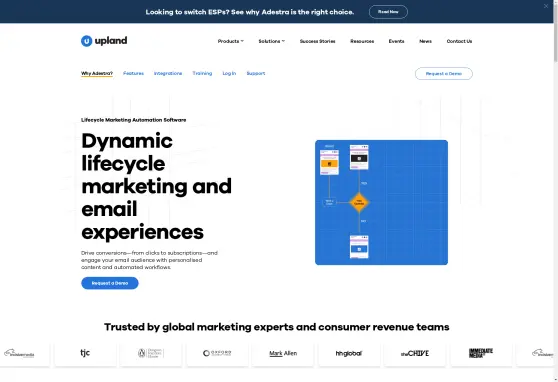The width and height of the screenshot is (558, 382).
Task: Open the Resources menu item
Action: (362, 41)
